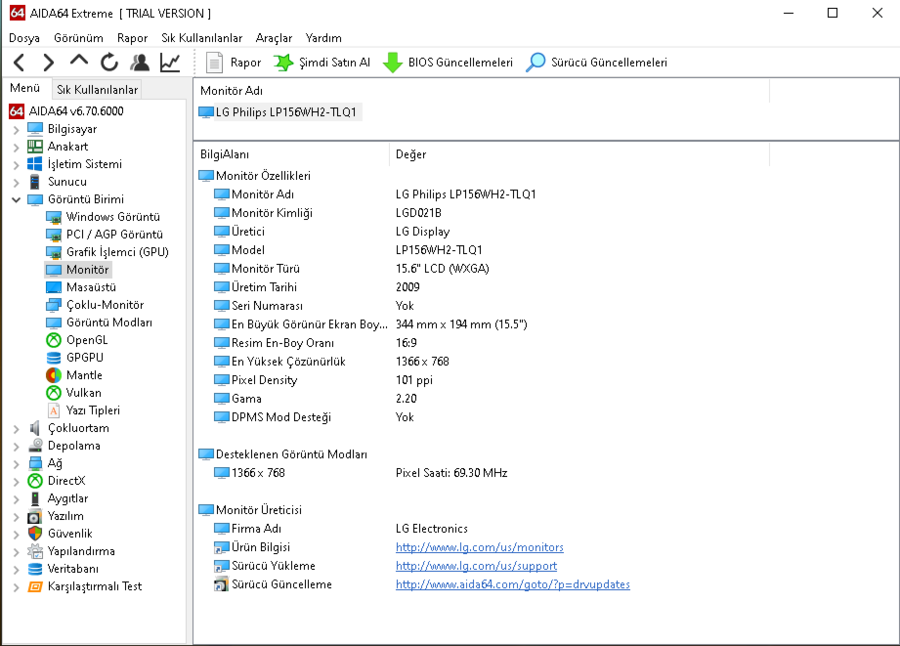Viewport: 900px width, 646px height.
Task: Go forward with the right arrow toolbar icon
Action: (49, 62)
